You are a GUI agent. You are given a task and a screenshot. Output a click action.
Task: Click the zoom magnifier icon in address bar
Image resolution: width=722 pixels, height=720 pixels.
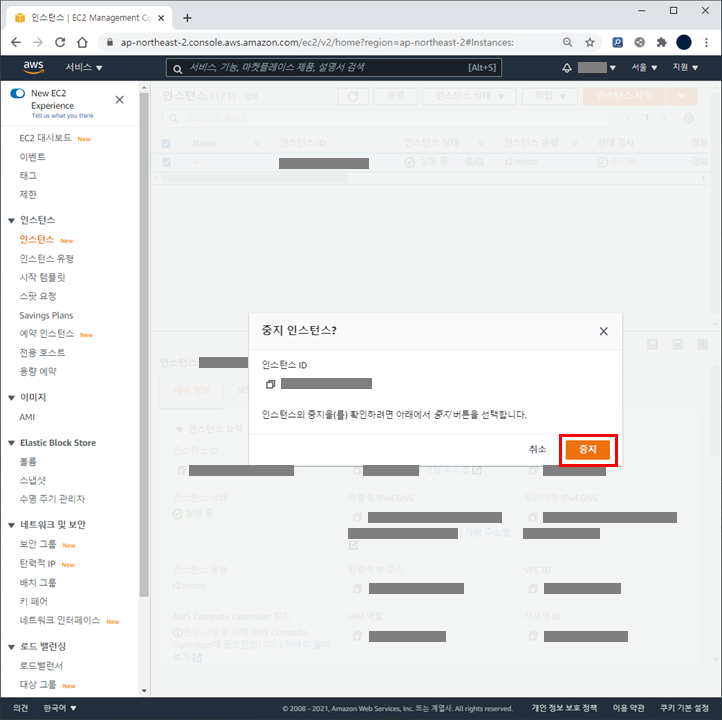(567, 42)
